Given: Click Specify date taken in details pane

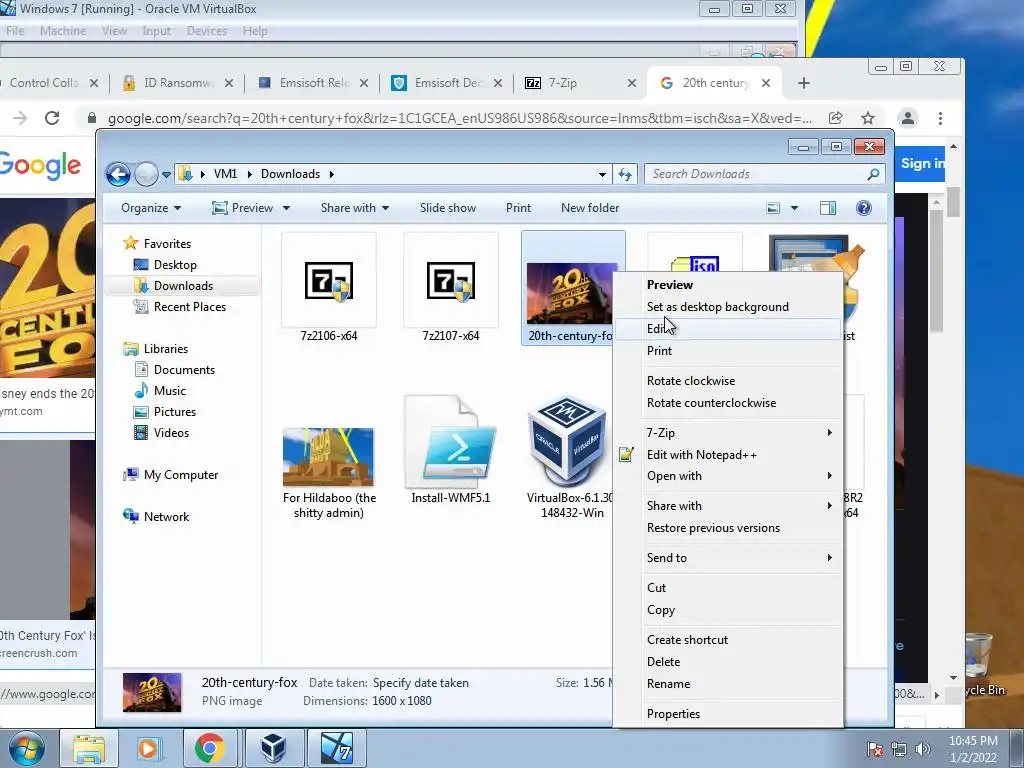Looking at the screenshot, I should (x=421, y=683).
